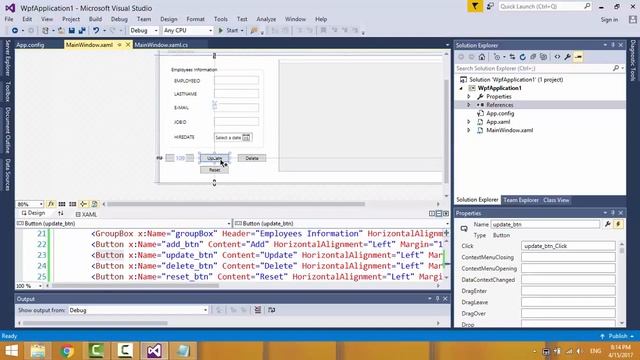Click the Quick Launch search magnifier icon
The image size is (640, 360).
pyautogui.click(x=587, y=6)
